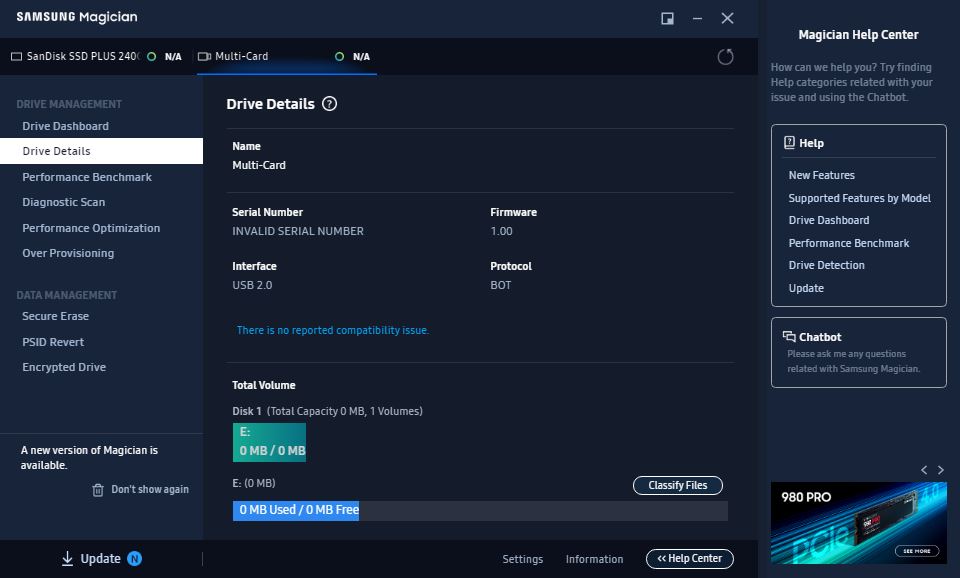Click the 980 PRO ad banner
The height and width of the screenshot is (578, 960).
(x=859, y=523)
